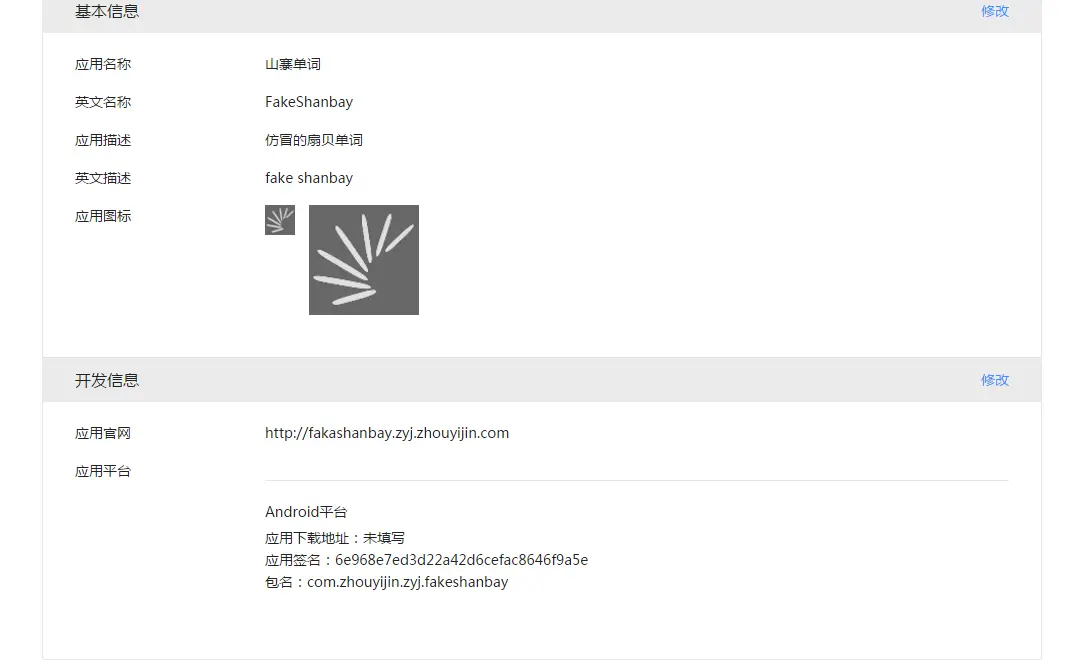Open 修改 link in 基本信息 header

[995, 11]
